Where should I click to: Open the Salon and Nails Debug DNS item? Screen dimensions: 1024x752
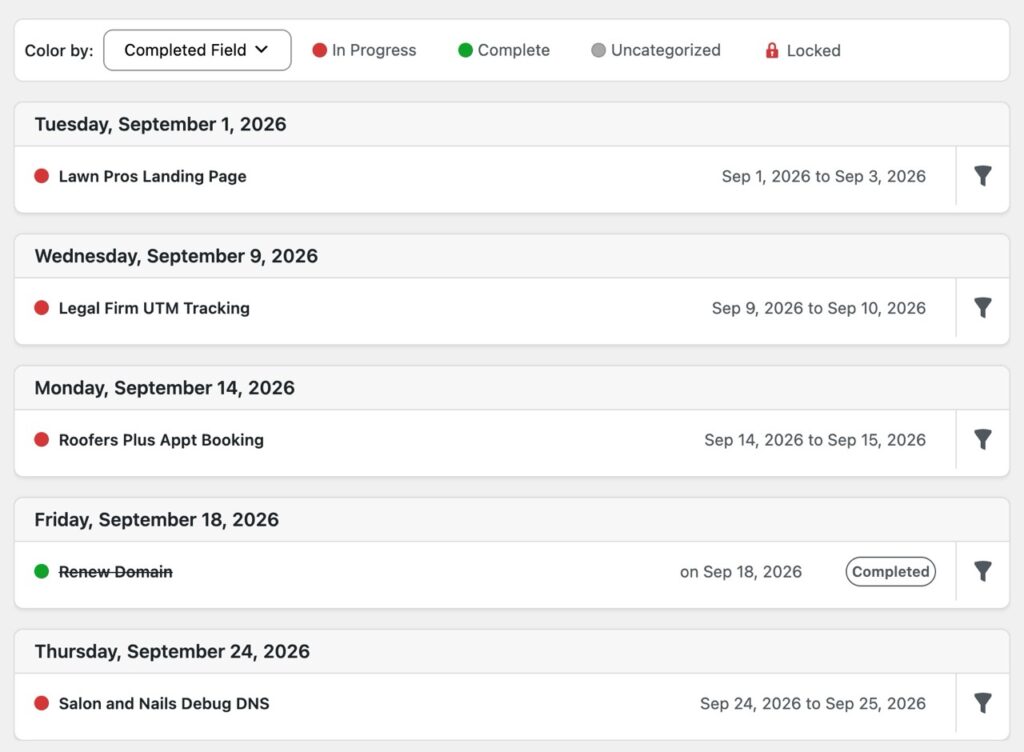pos(164,704)
